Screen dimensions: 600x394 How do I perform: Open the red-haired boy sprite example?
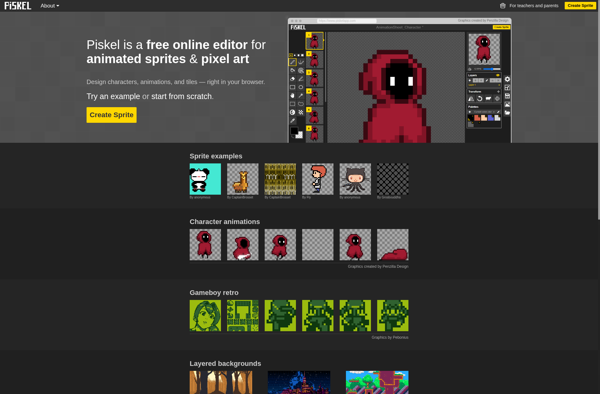click(318, 179)
